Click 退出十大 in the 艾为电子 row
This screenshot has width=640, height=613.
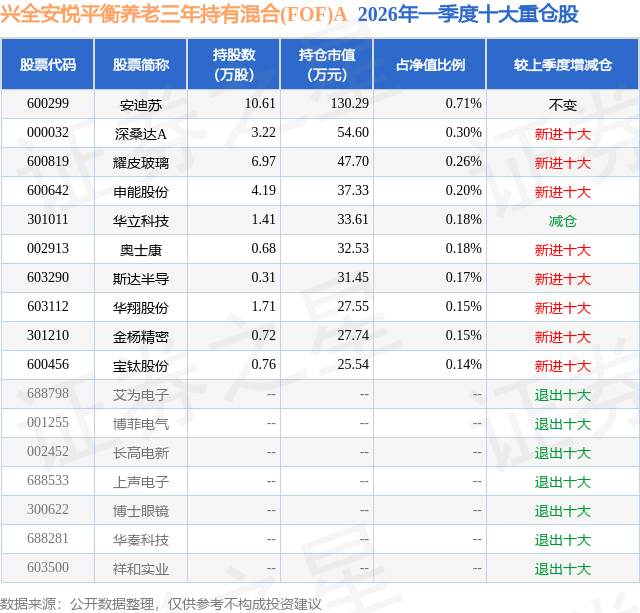pos(563,395)
